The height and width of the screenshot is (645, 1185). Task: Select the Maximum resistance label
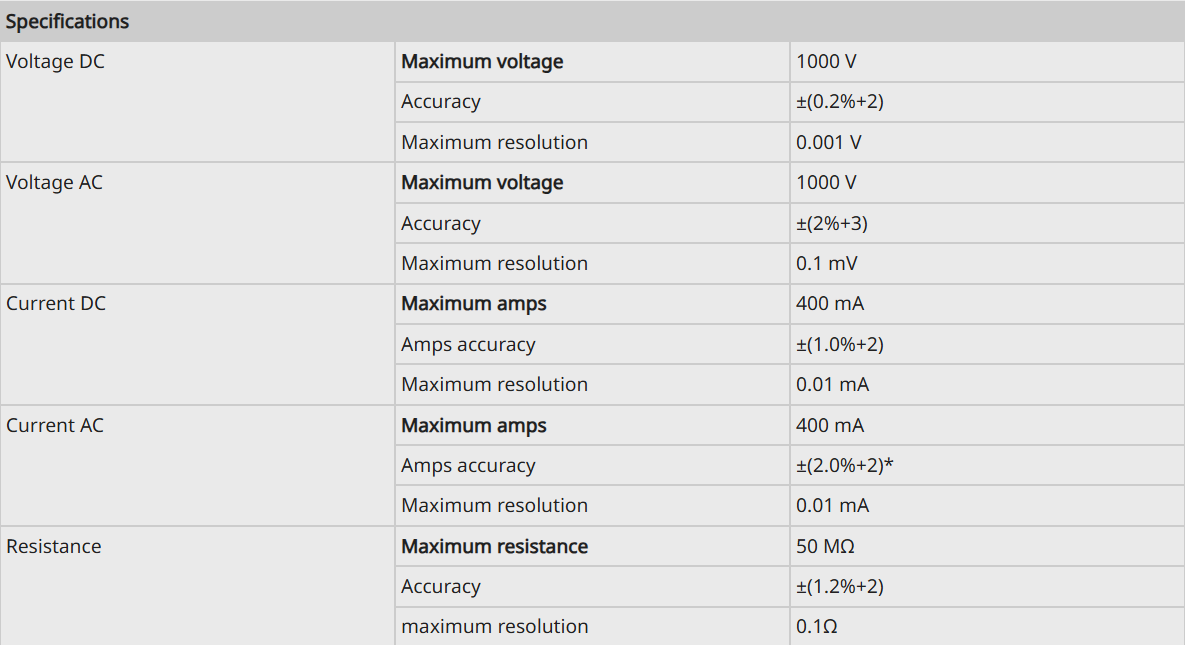pyautogui.click(x=494, y=546)
